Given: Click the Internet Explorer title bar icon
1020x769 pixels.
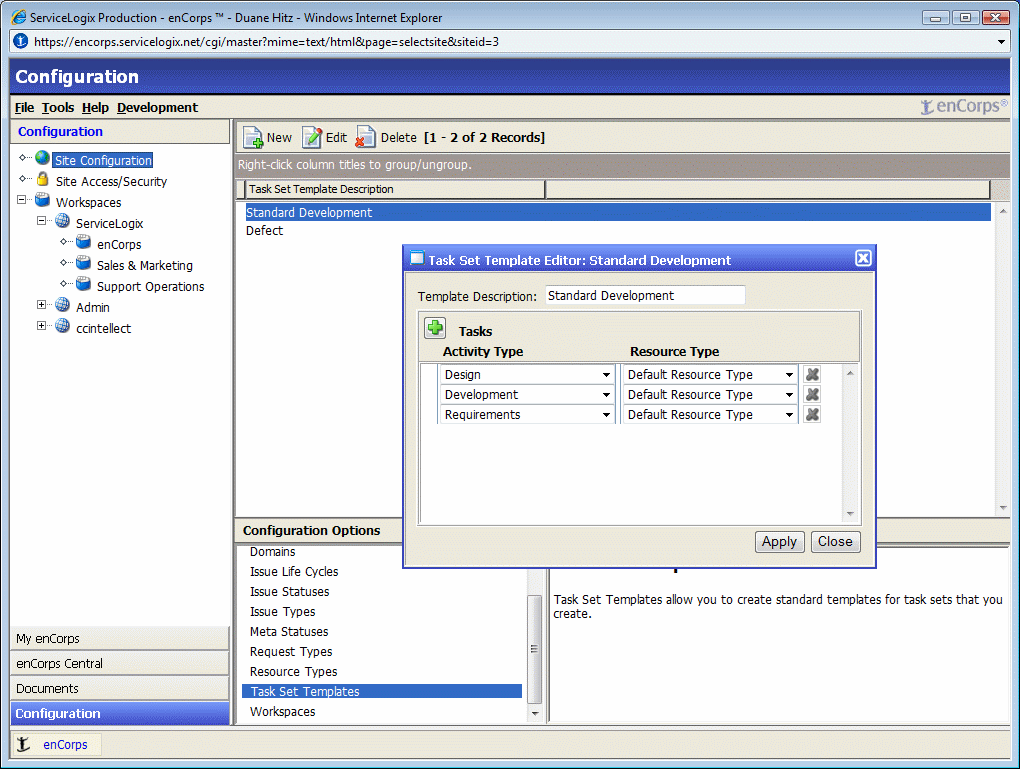Looking at the screenshot, I should (18, 17).
